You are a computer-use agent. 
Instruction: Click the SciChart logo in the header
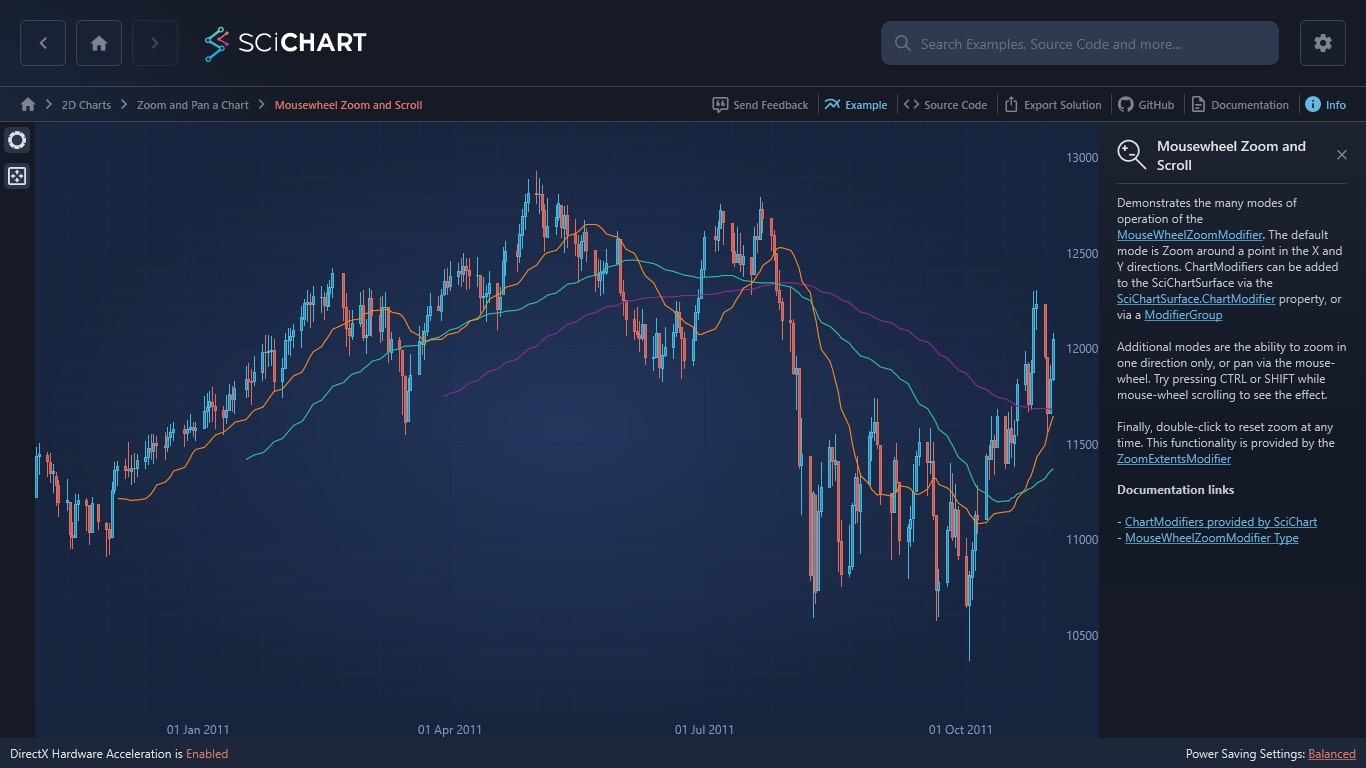(x=285, y=43)
